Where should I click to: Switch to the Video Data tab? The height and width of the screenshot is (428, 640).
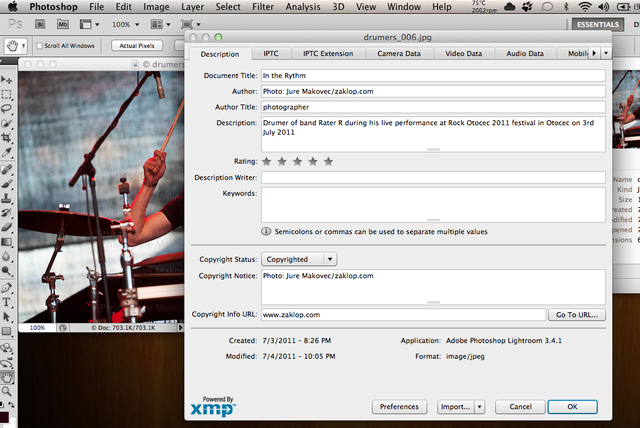coord(464,53)
